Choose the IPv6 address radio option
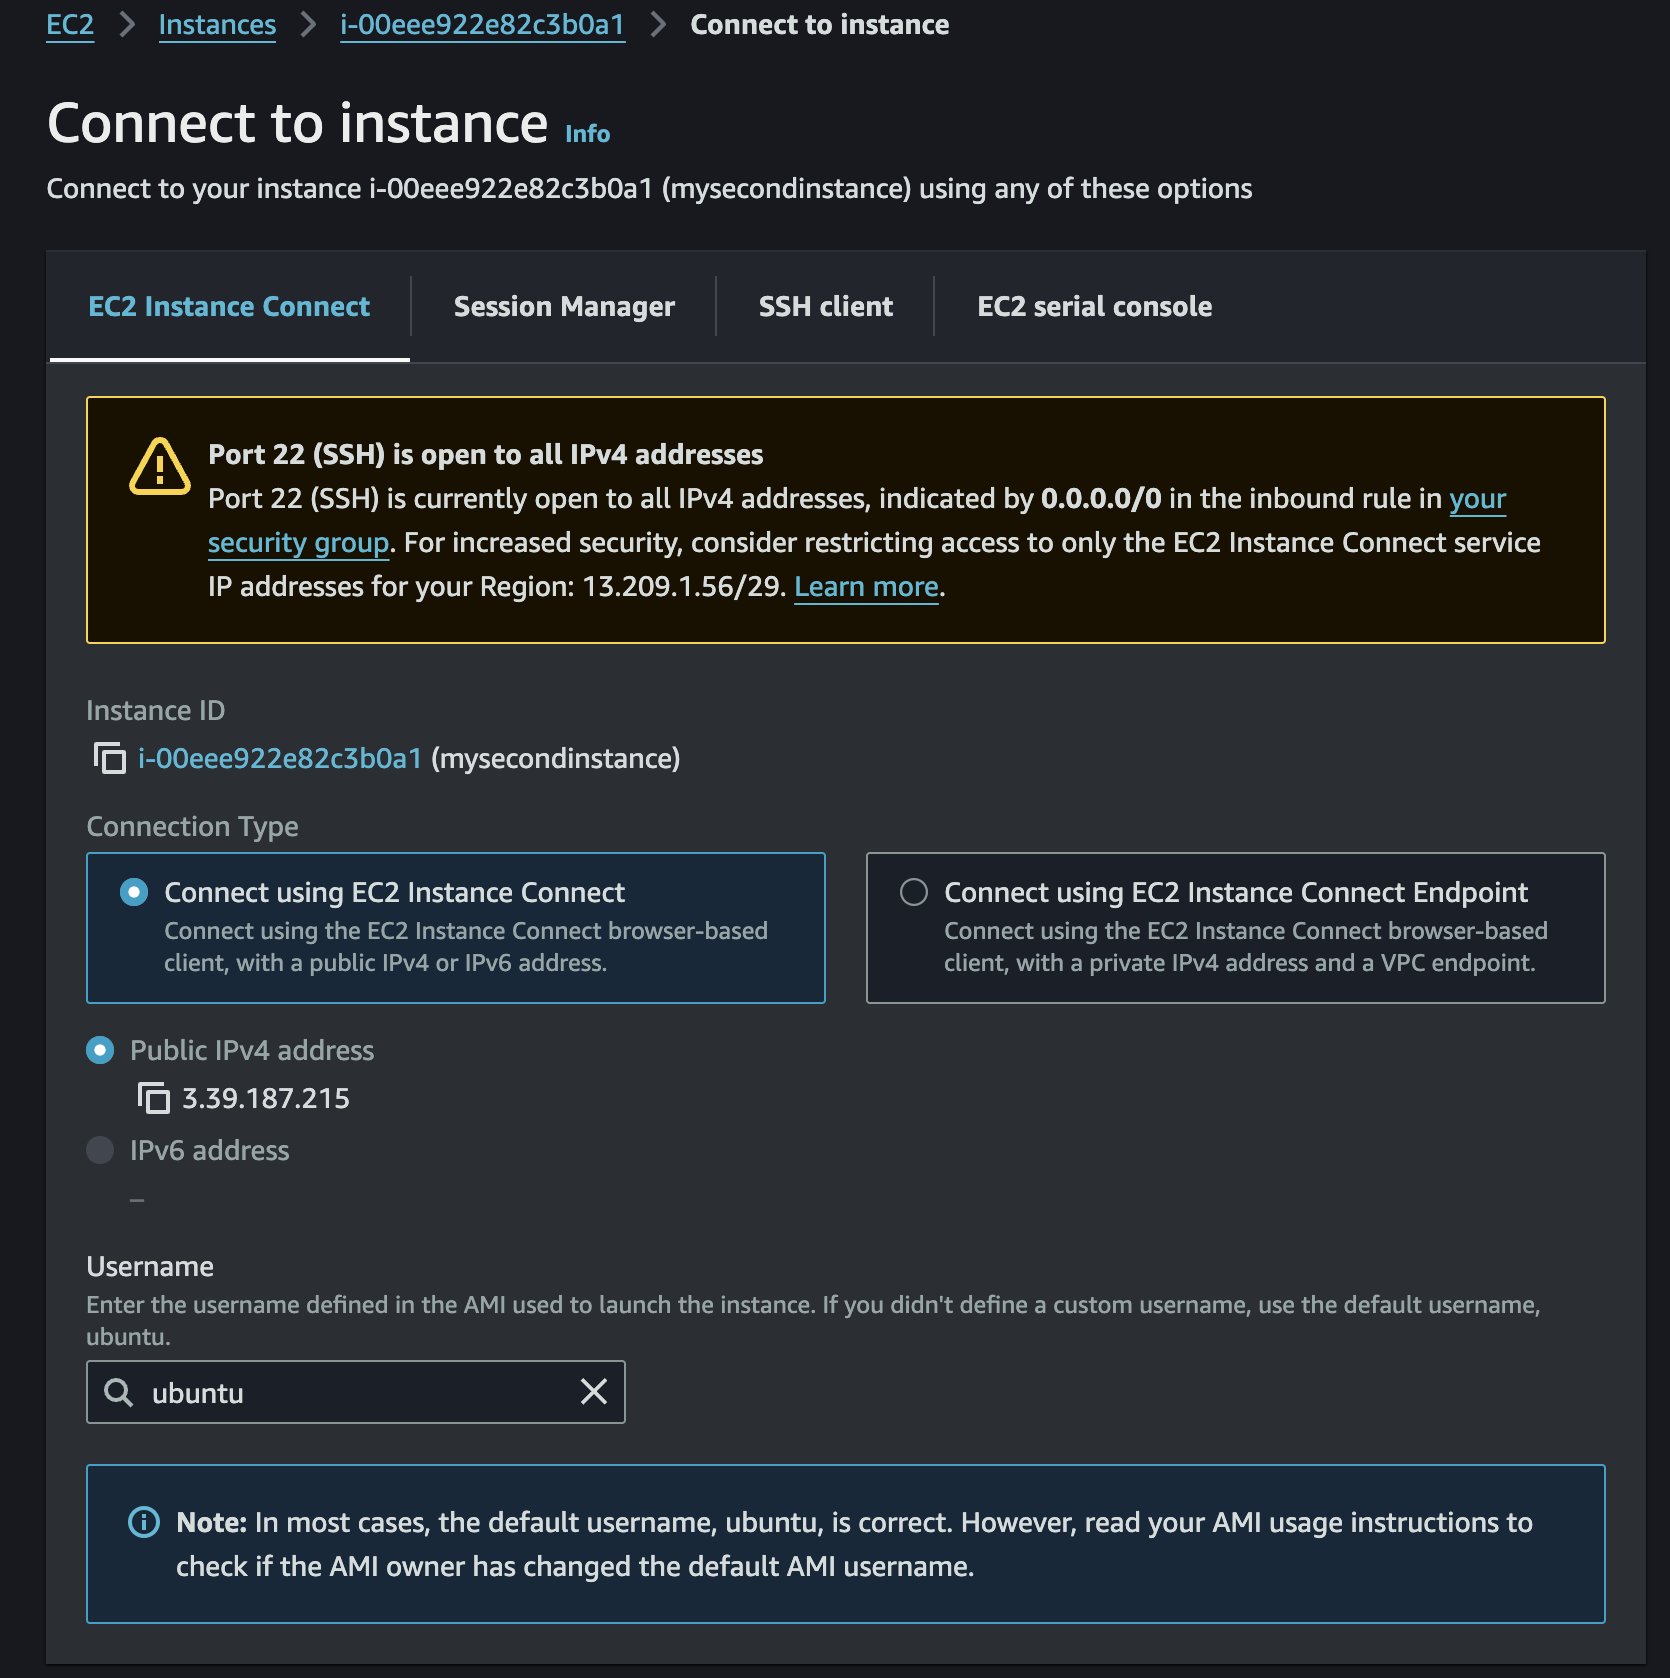 pos(100,1150)
